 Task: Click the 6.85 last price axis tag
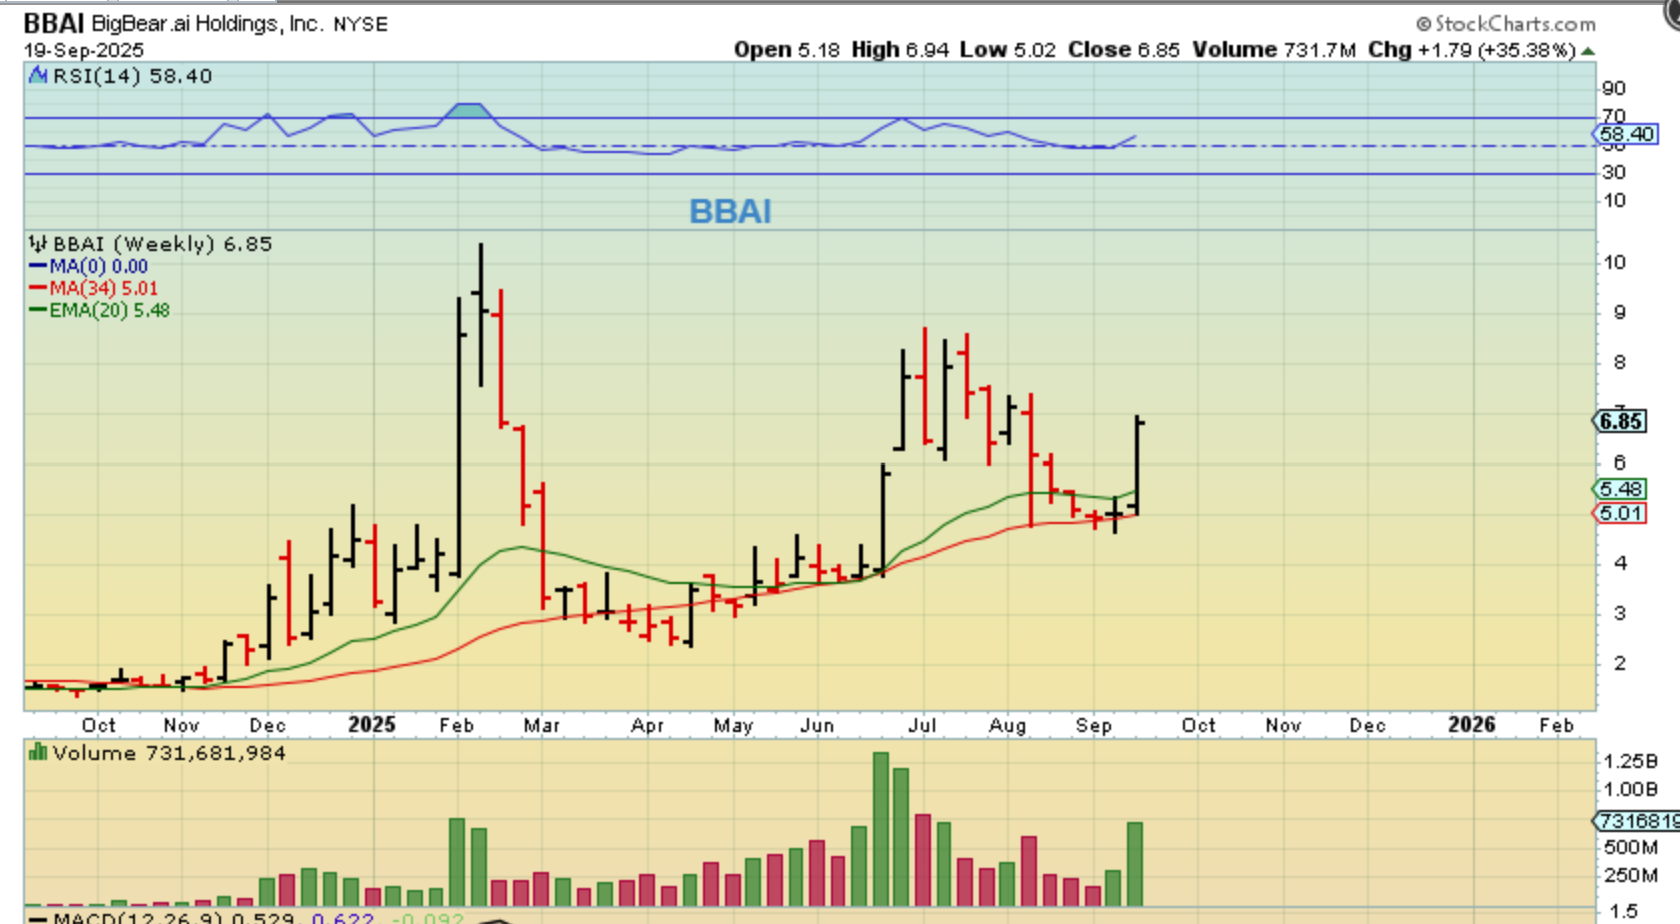pos(1620,421)
